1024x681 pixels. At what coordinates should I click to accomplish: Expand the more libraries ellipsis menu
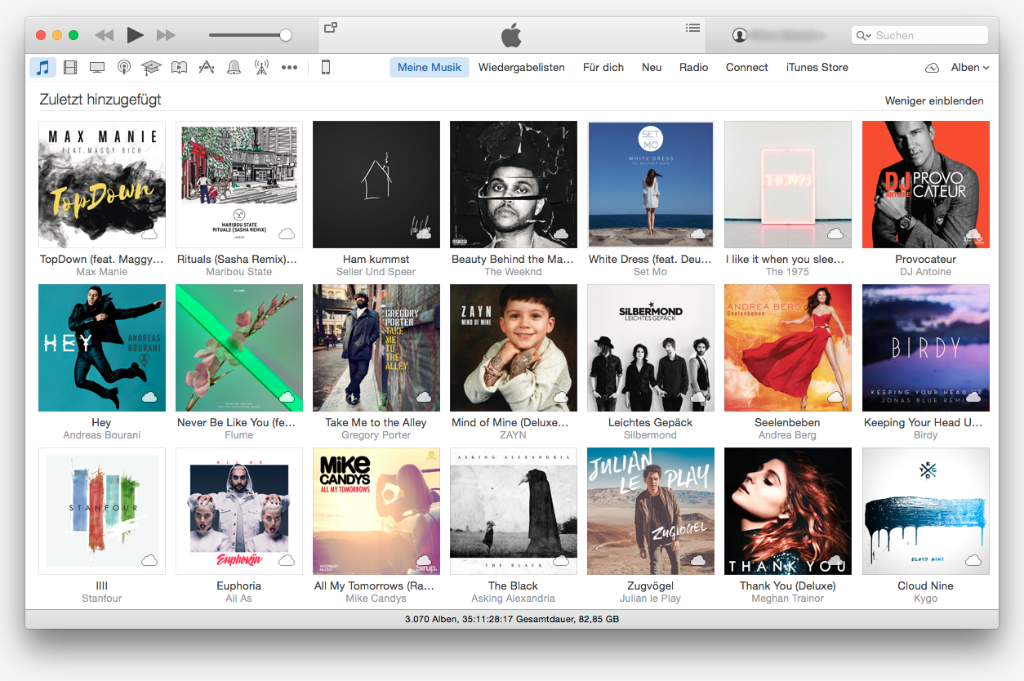coord(289,68)
